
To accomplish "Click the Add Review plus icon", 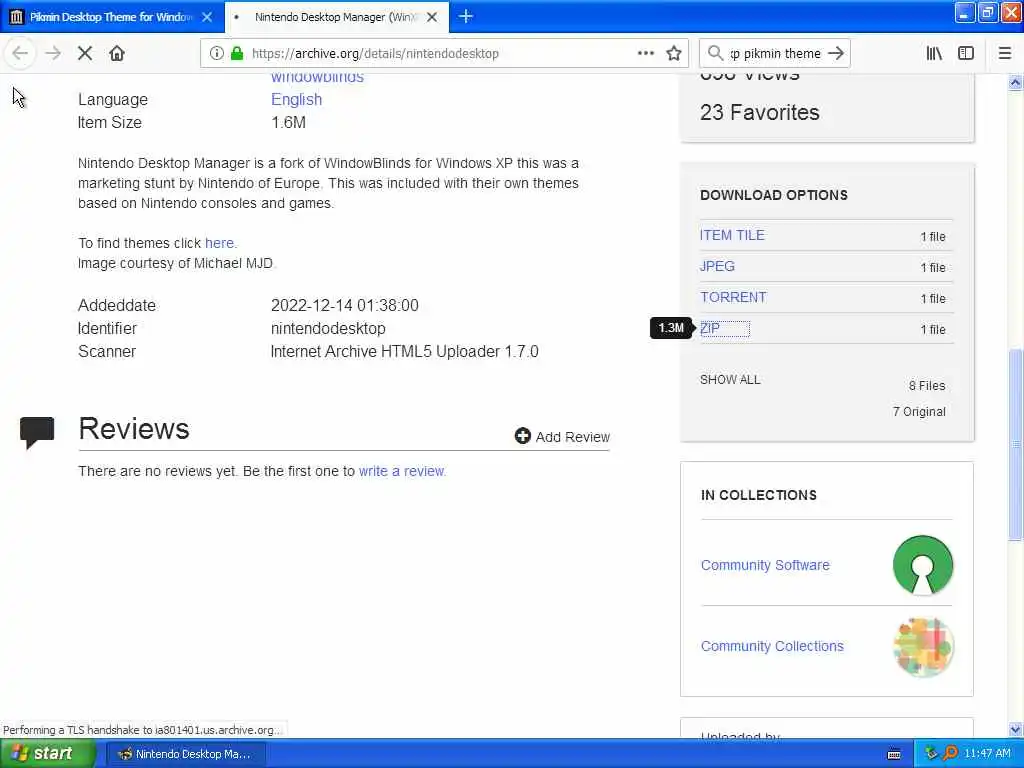I will (x=522, y=436).
